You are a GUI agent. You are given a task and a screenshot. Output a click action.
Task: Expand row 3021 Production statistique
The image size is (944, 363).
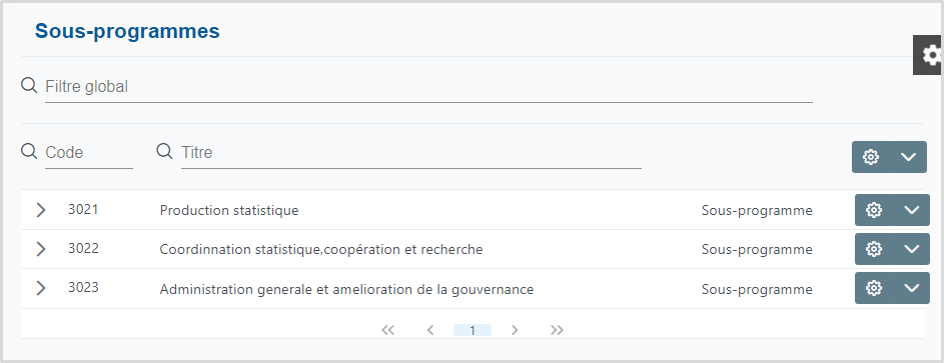(40, 210)
